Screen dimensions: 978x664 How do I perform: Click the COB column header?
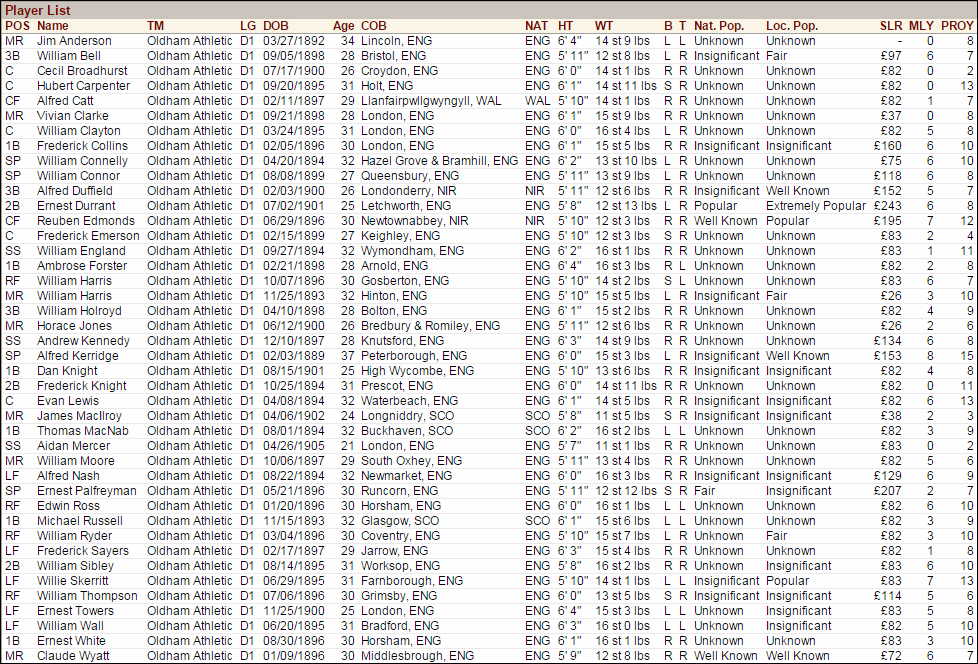tap(374, 26)
